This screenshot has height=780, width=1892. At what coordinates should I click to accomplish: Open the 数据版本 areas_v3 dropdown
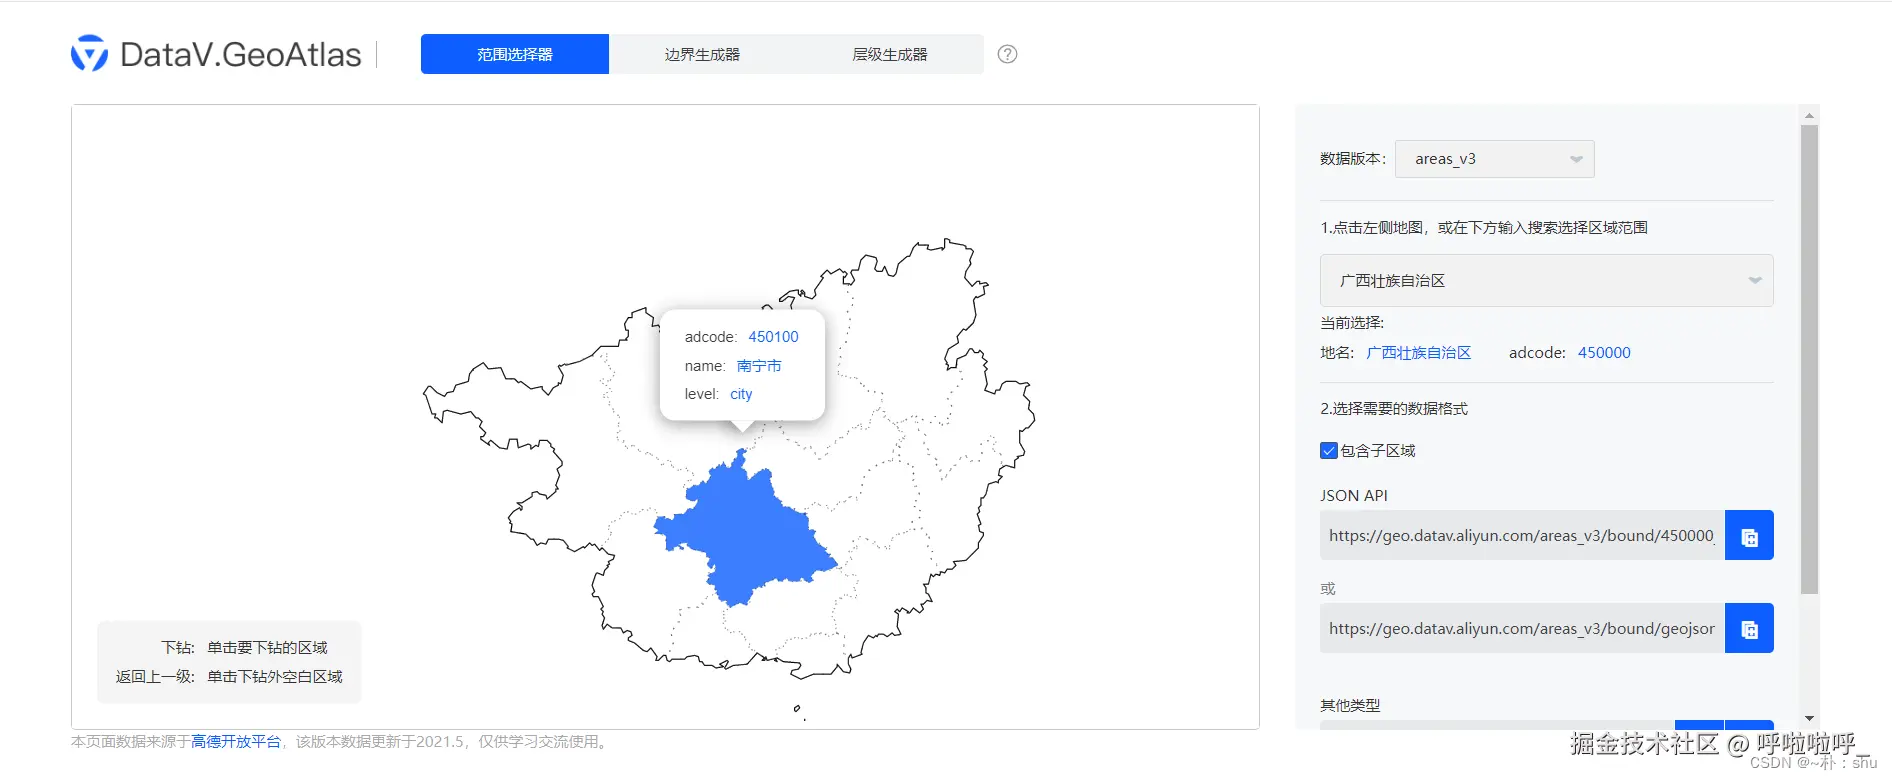[1494, 159]
